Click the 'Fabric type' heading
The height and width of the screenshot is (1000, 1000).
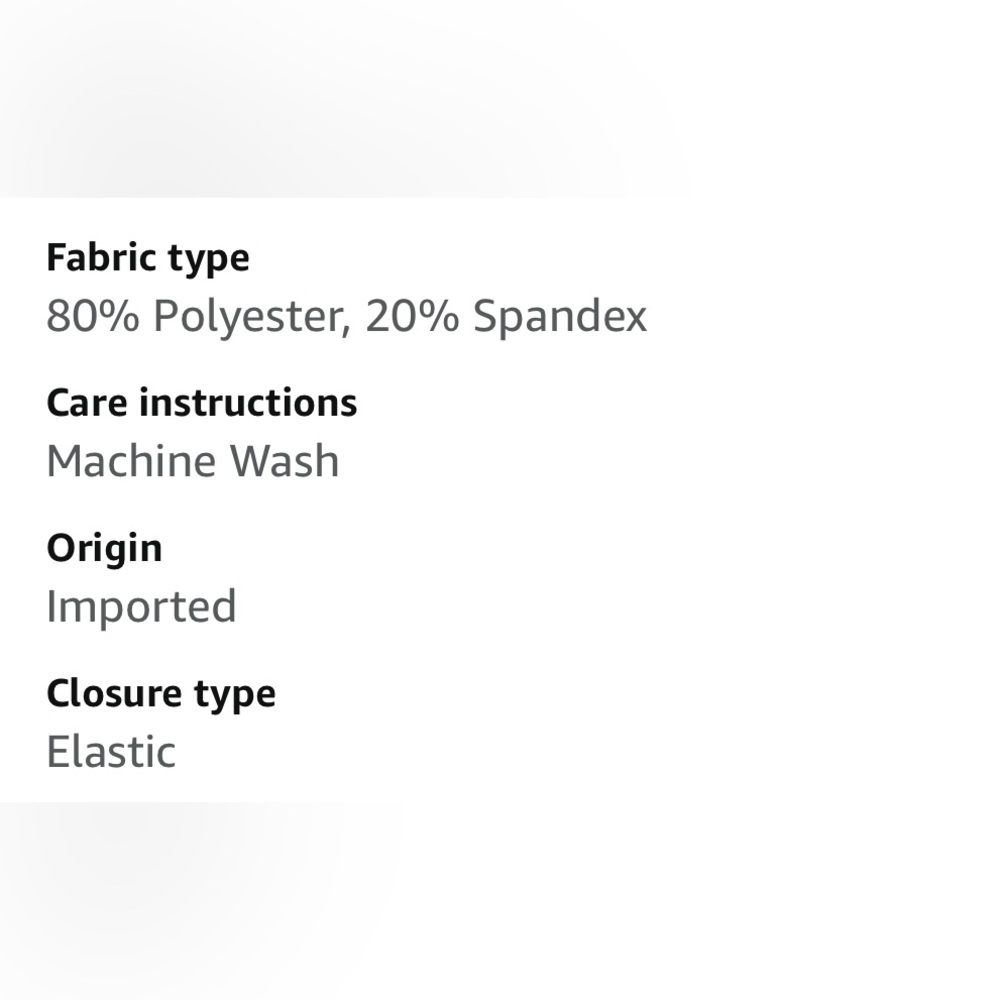[x=148, y=259]
